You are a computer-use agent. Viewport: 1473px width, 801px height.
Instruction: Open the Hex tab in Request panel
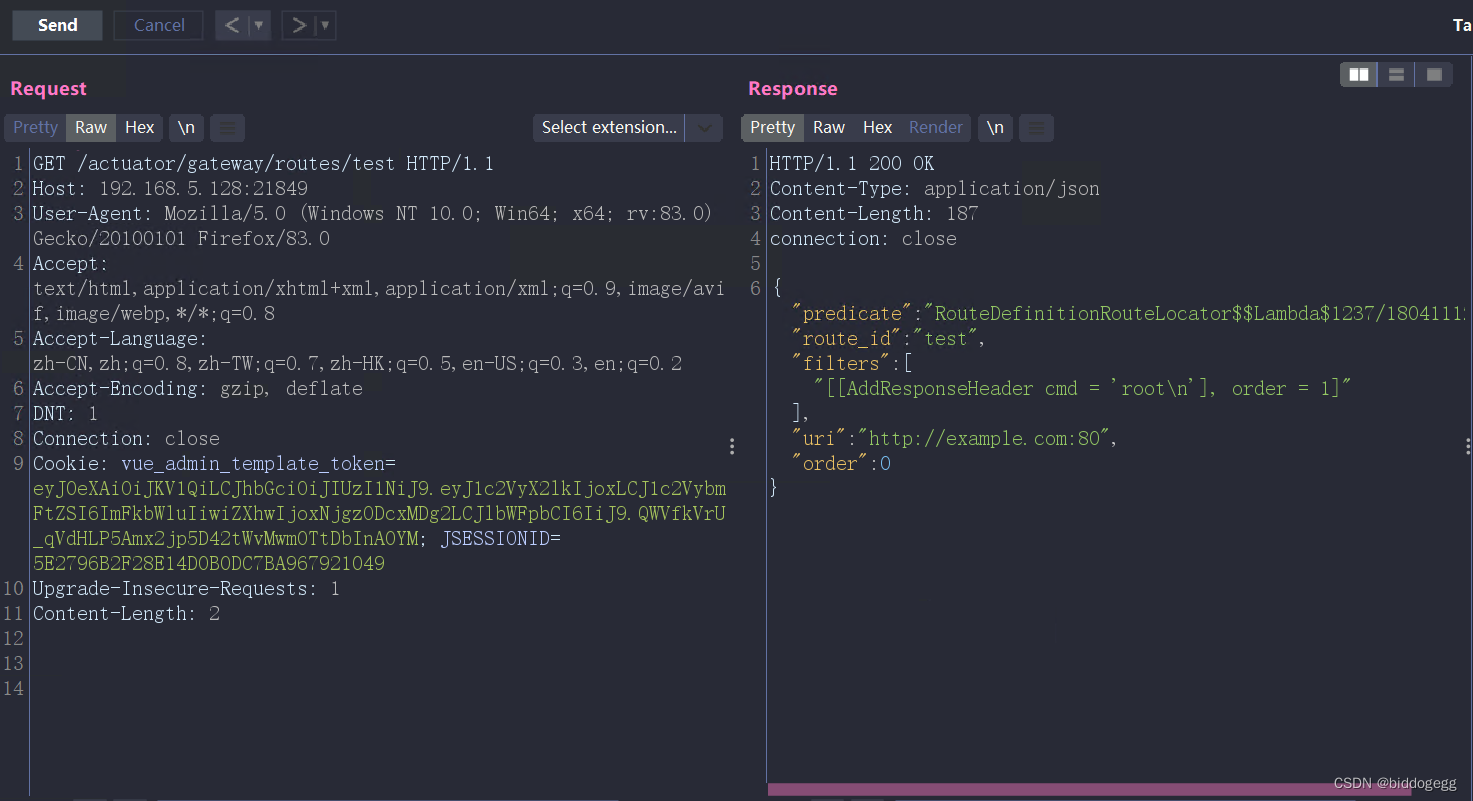(x=140, y=127)
